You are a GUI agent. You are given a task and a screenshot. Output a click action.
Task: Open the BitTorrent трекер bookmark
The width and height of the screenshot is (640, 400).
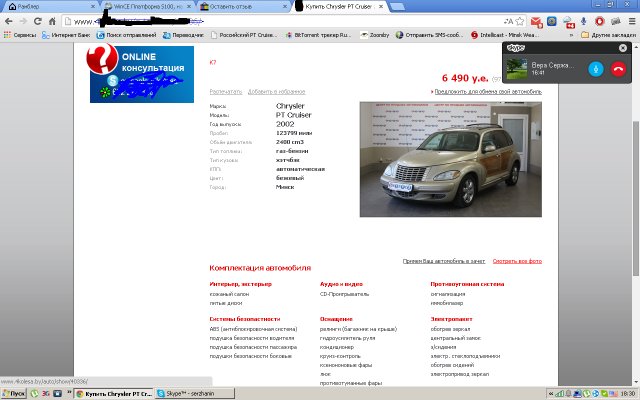318,35
